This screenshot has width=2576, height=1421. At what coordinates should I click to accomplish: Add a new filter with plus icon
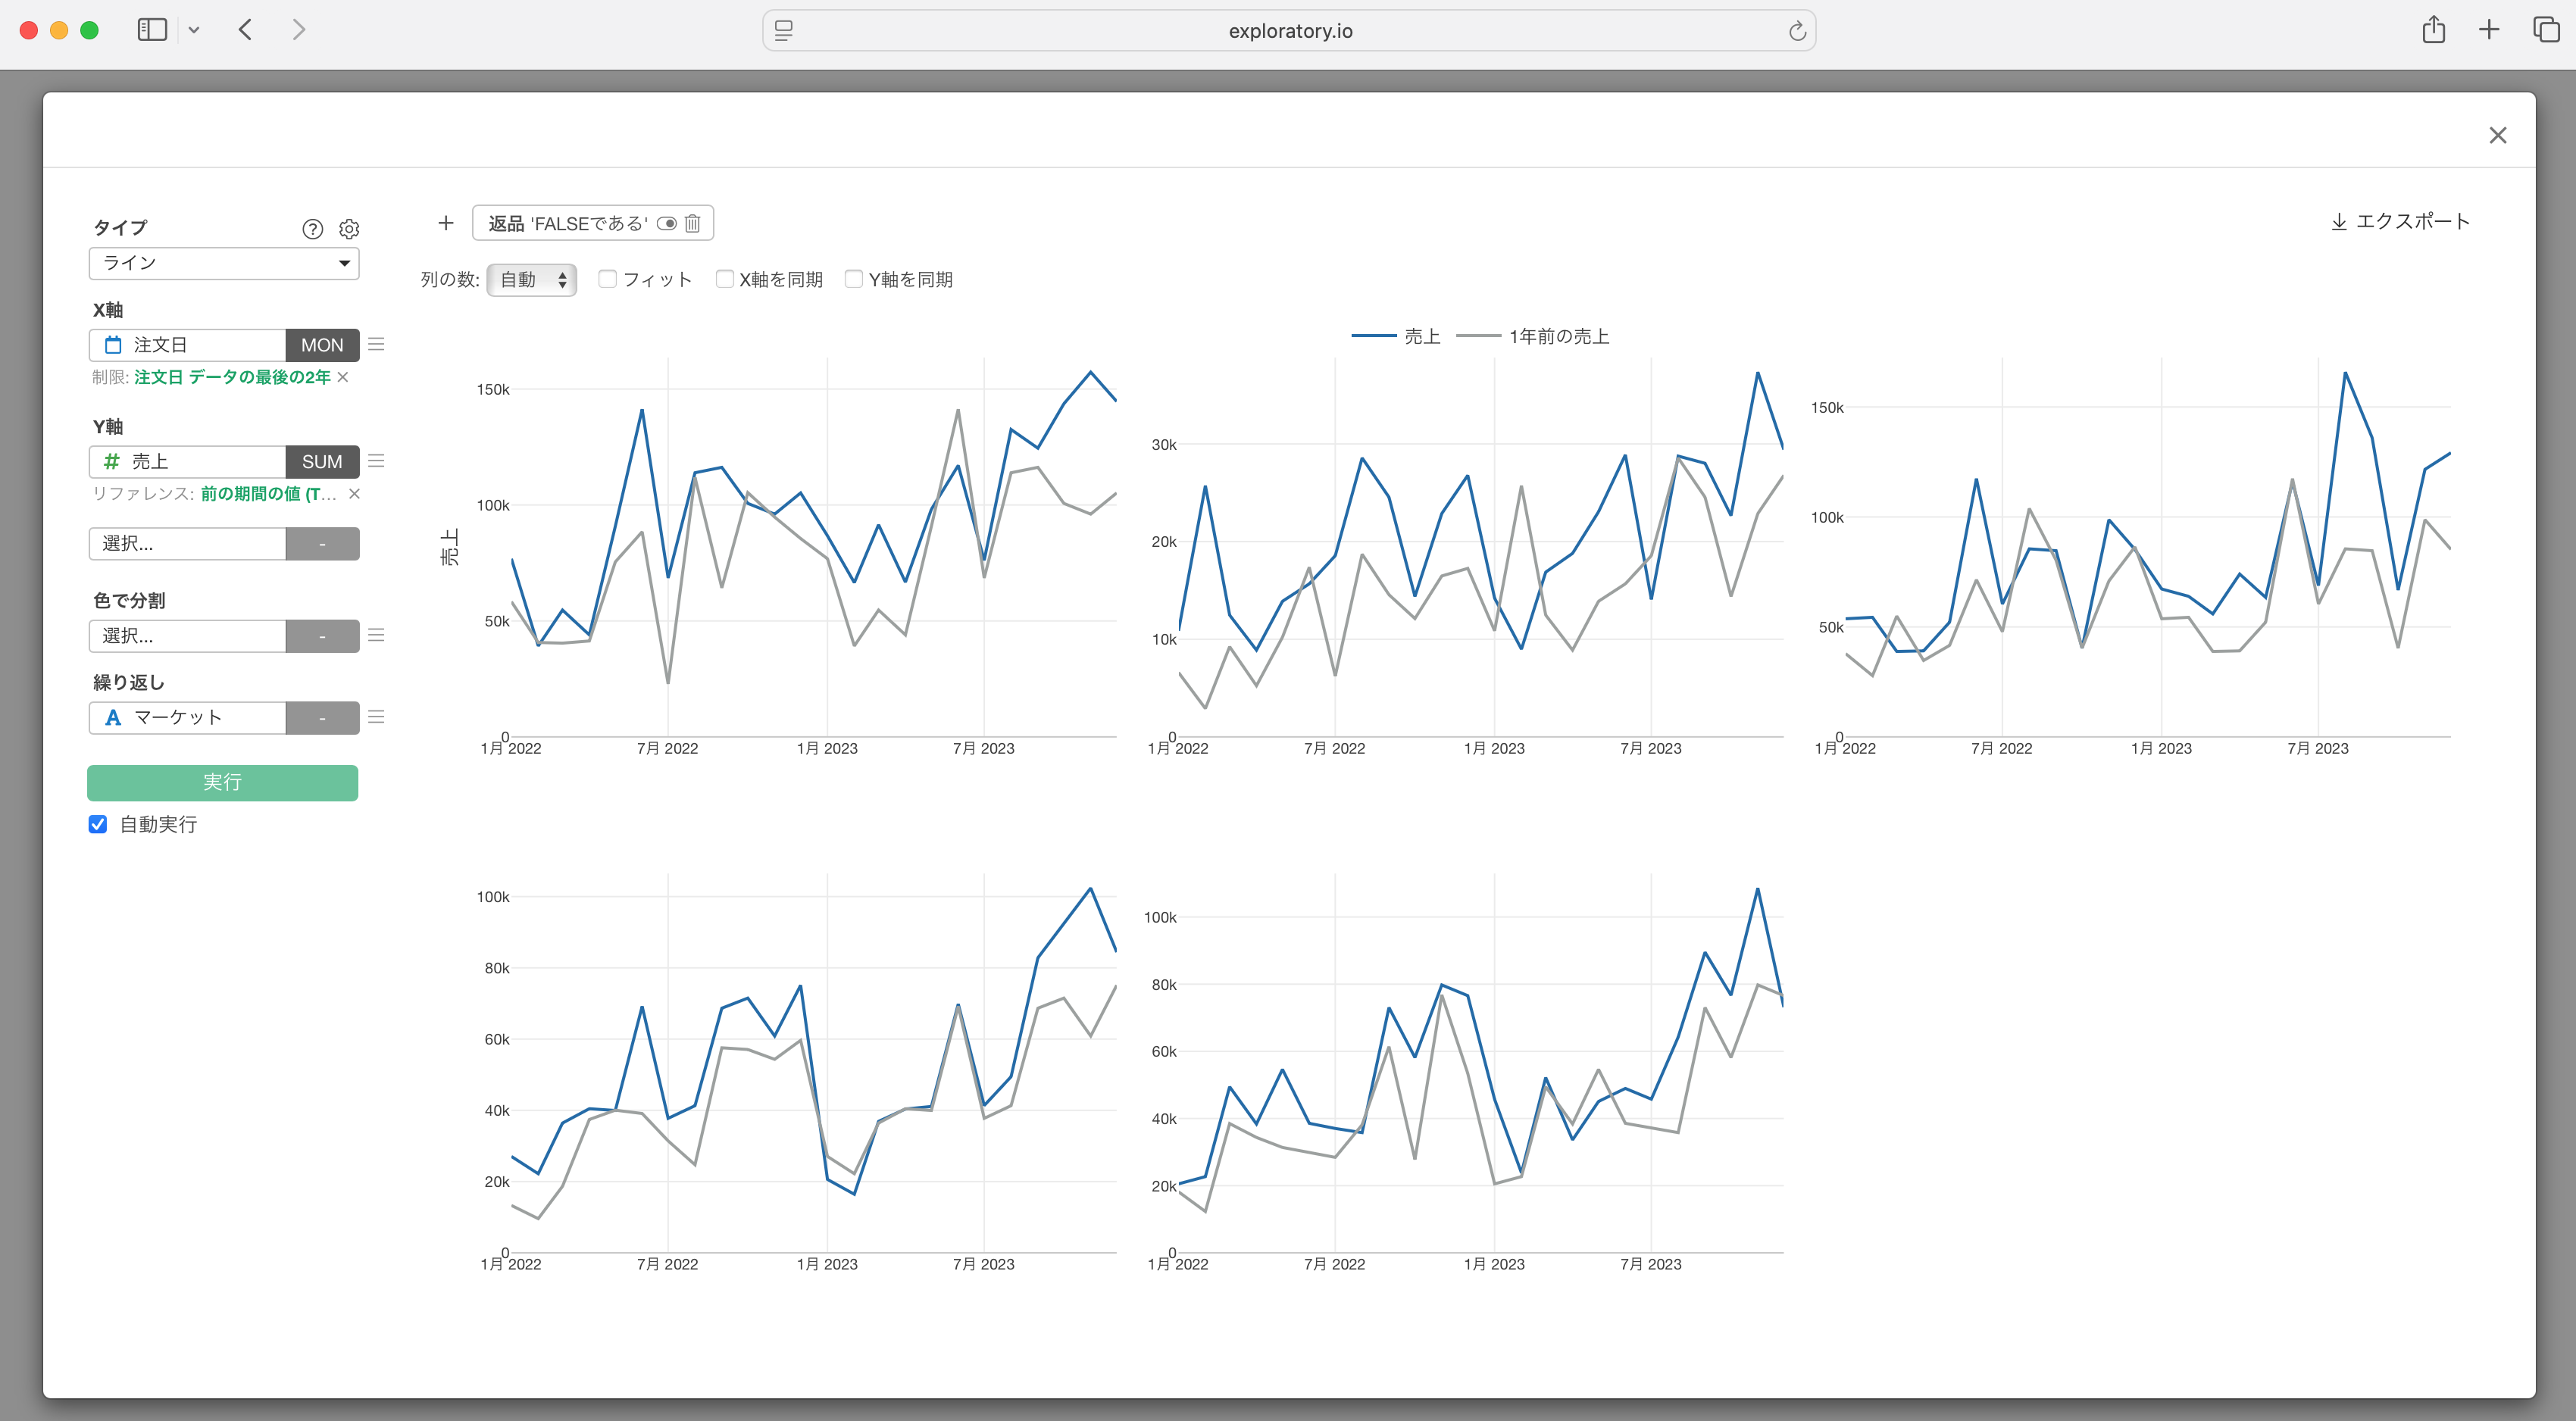click(446, 223)
